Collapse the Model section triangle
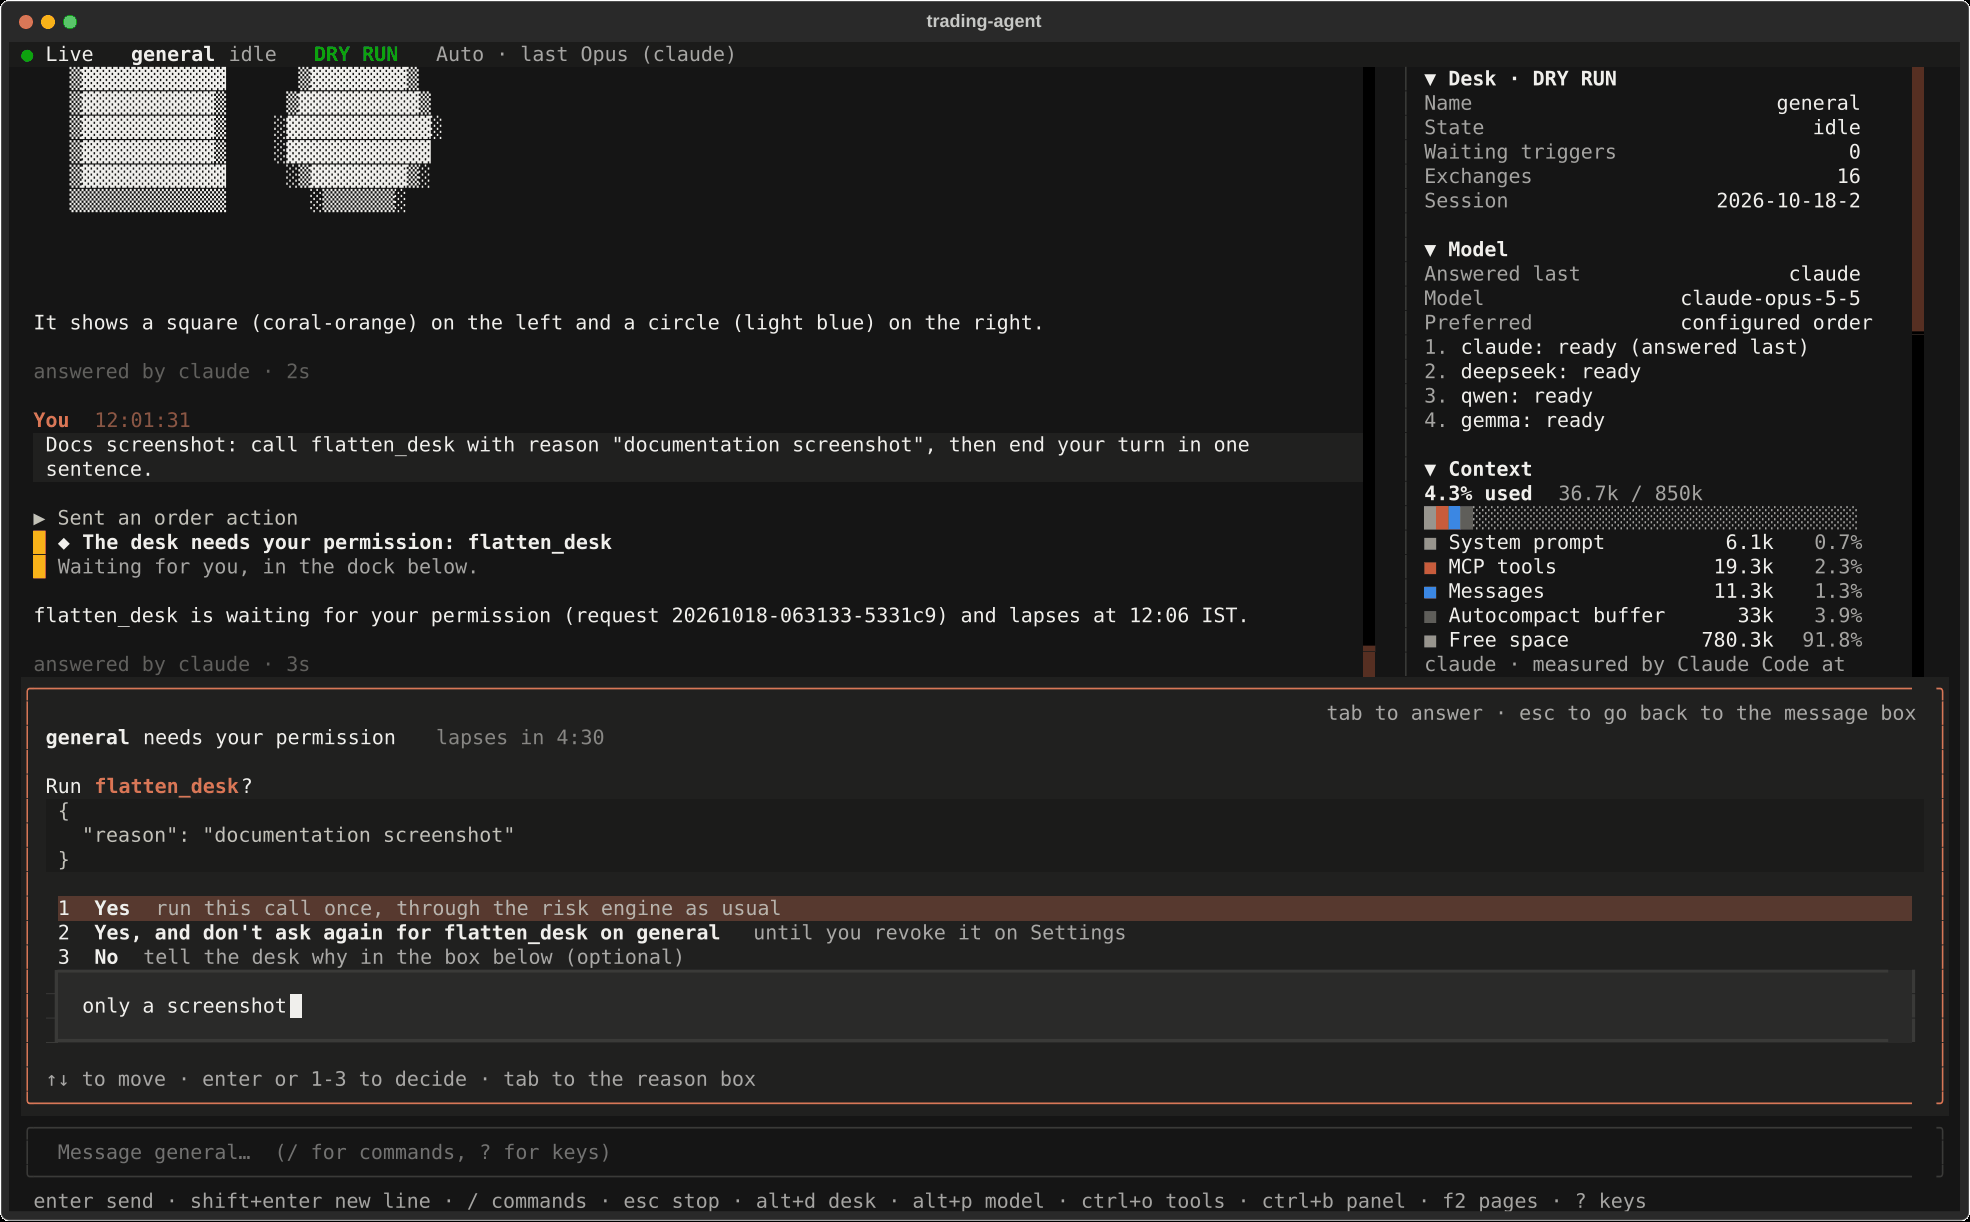The height and width of the screenshot is (1222, 1970). click(1430, 250)
